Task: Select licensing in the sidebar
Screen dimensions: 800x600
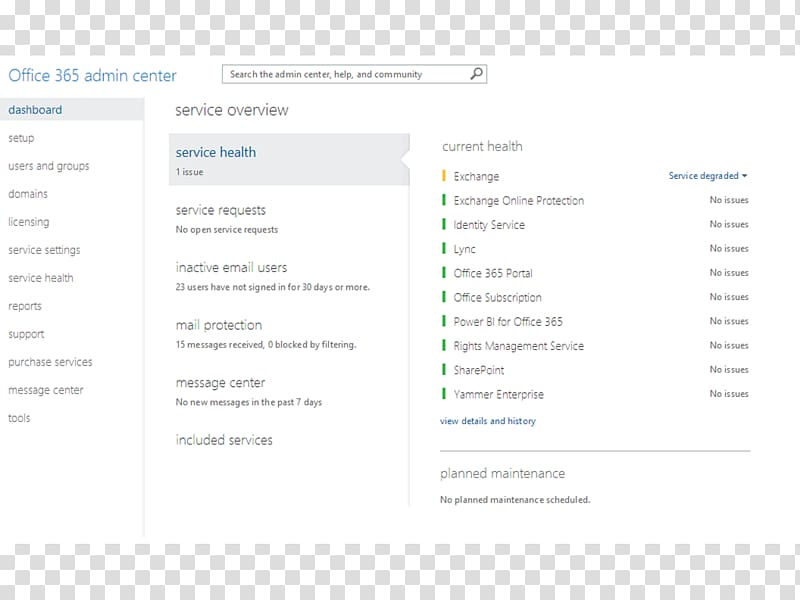Action: pyautogui.click(x=29, y=222)
